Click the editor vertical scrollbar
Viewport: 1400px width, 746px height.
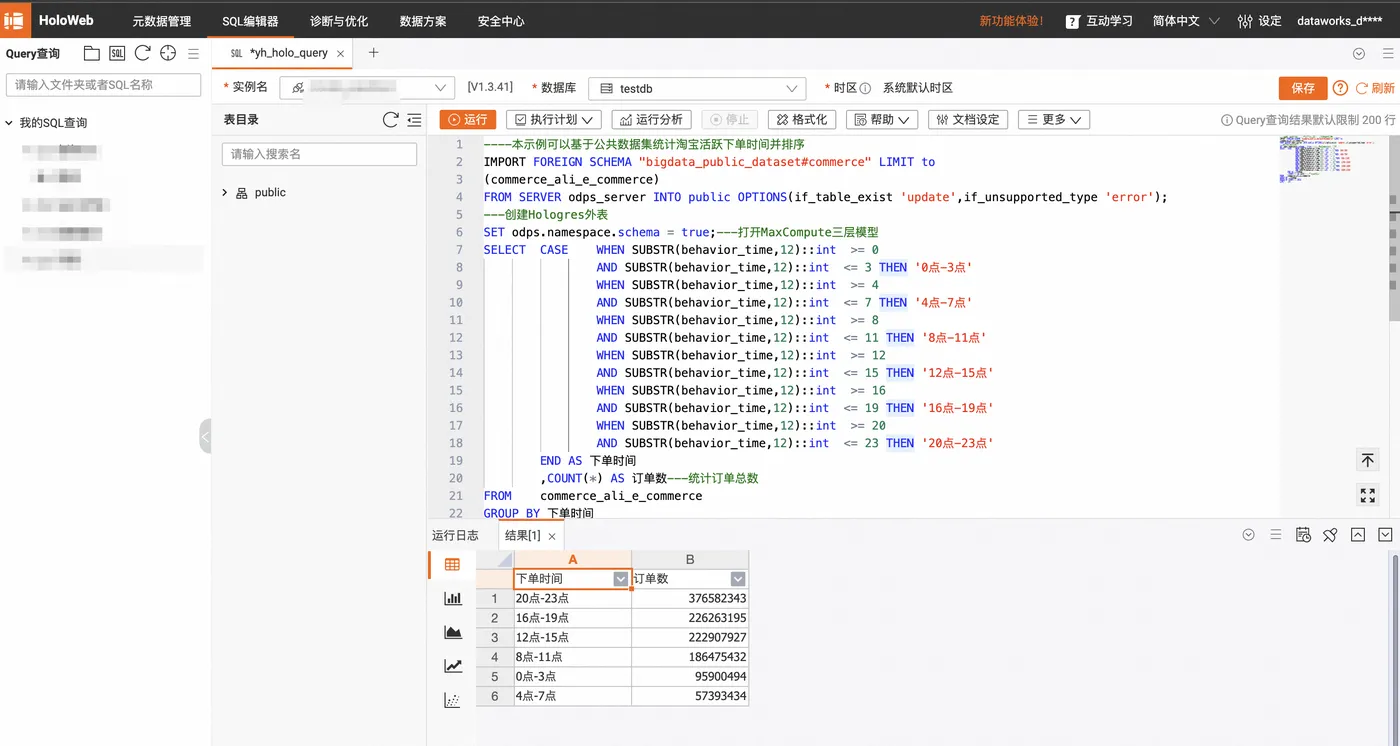(x=1395, y=228)
